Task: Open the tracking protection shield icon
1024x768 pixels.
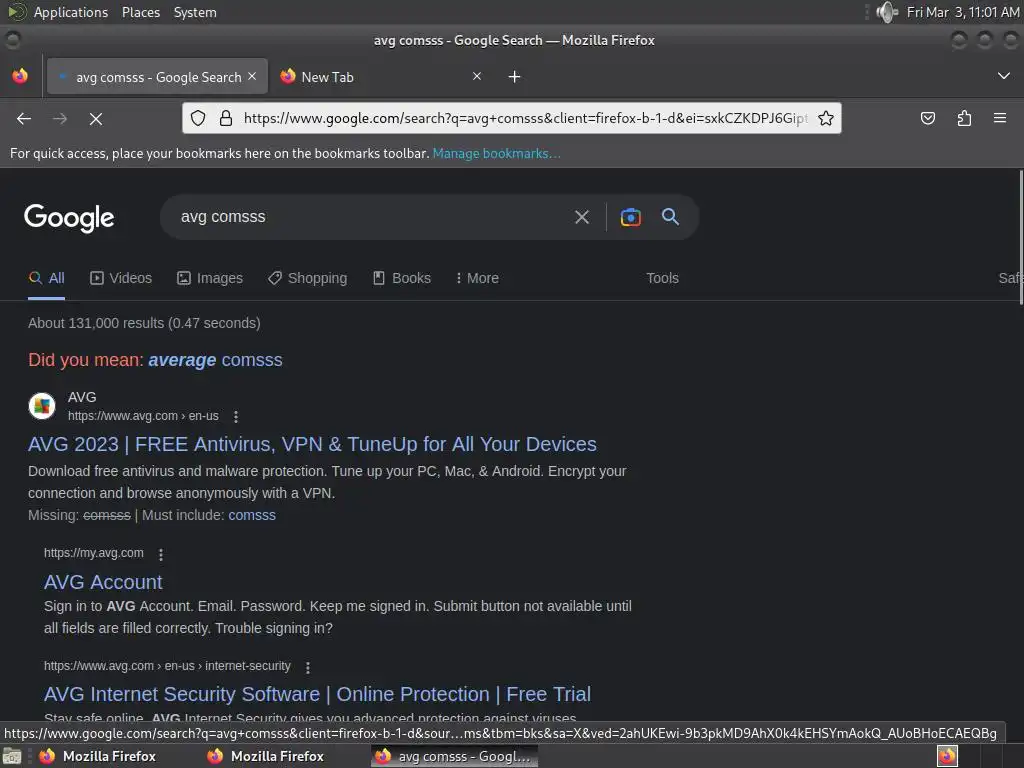Action: pyautogui.click(x=198, y=118)
